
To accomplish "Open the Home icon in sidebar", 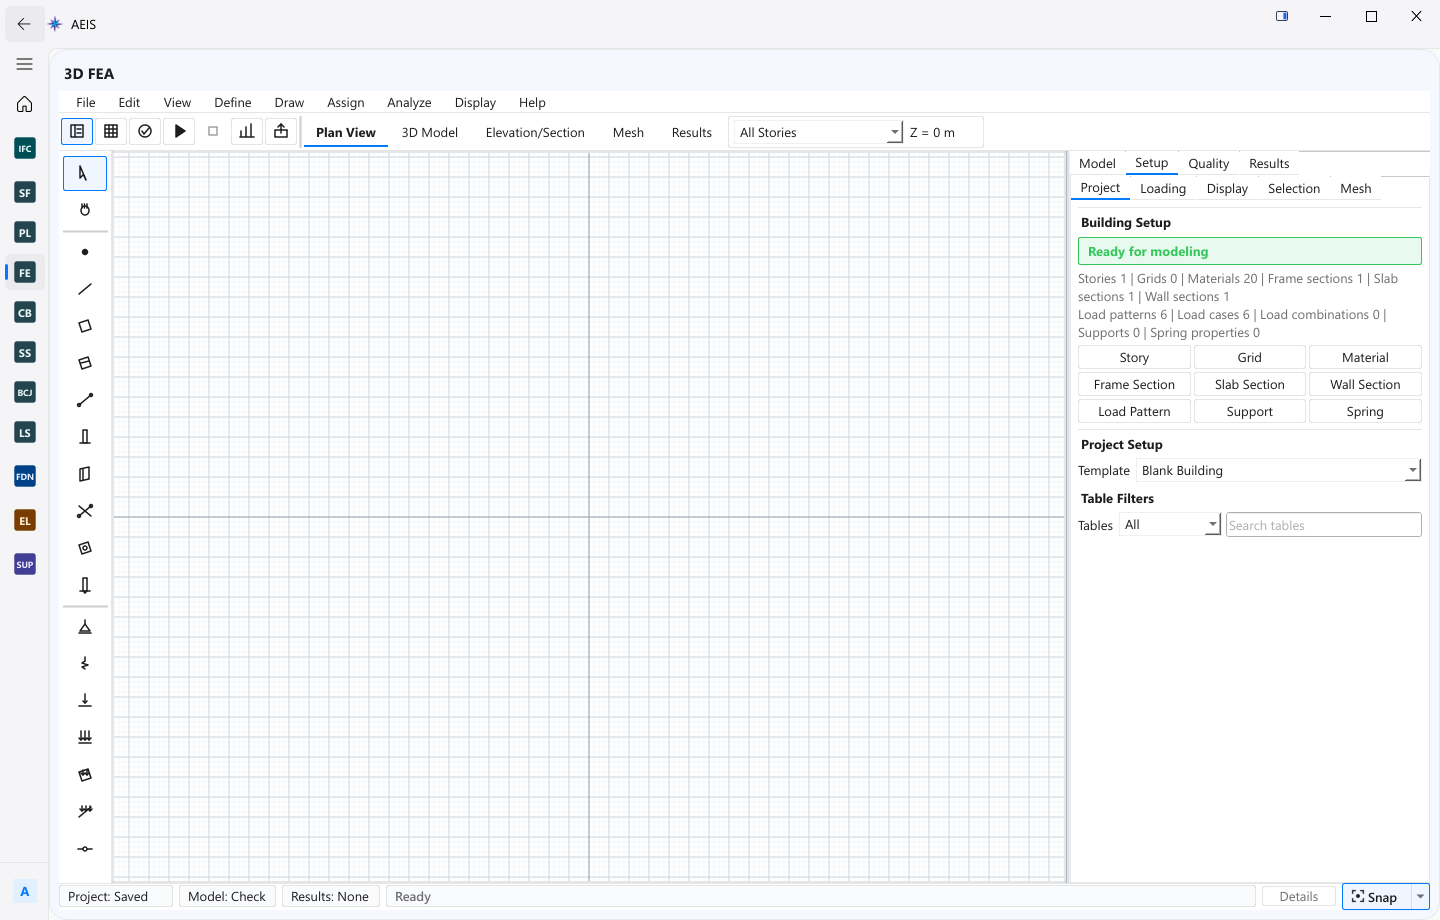I will click(x=25, y=104).
